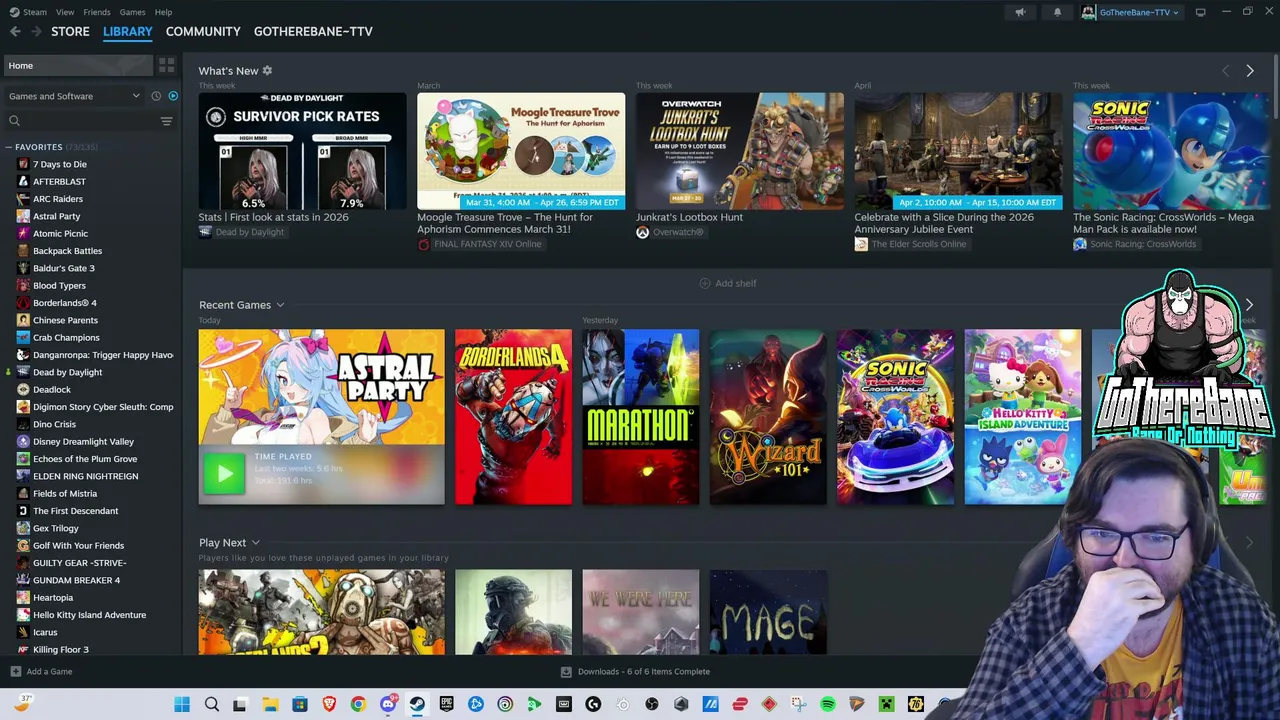Open Dead by Daylight game icon in favorites
The height and width of the screenshot is (720, 1280).
click(23, 372)
